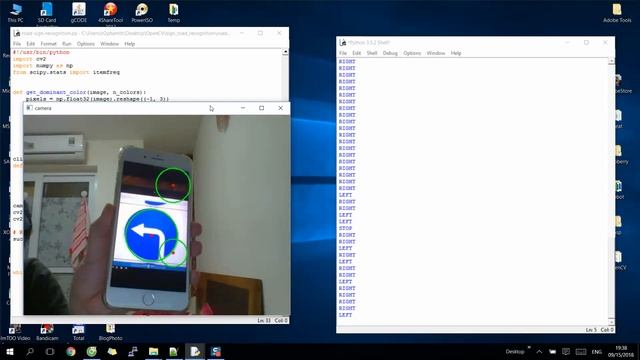Viewport: 640px width, 360px height.
Task: Open the green circular browser taskbar icon
Action: 91,351
